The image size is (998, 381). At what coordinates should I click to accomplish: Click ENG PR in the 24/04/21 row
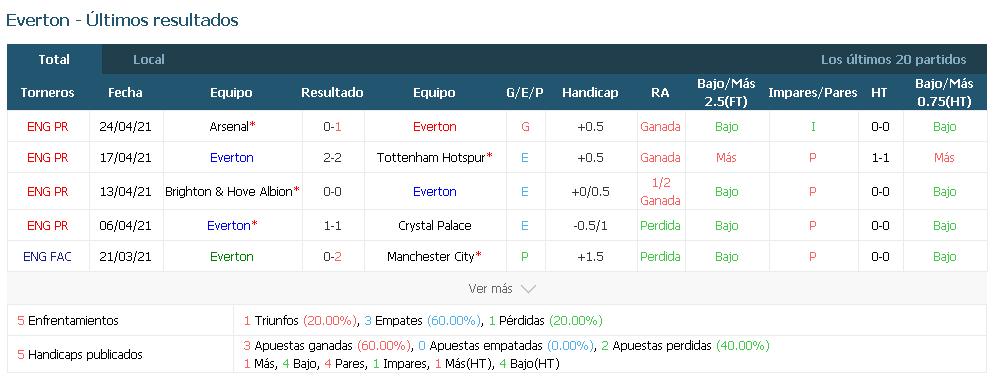coord(48,127)
